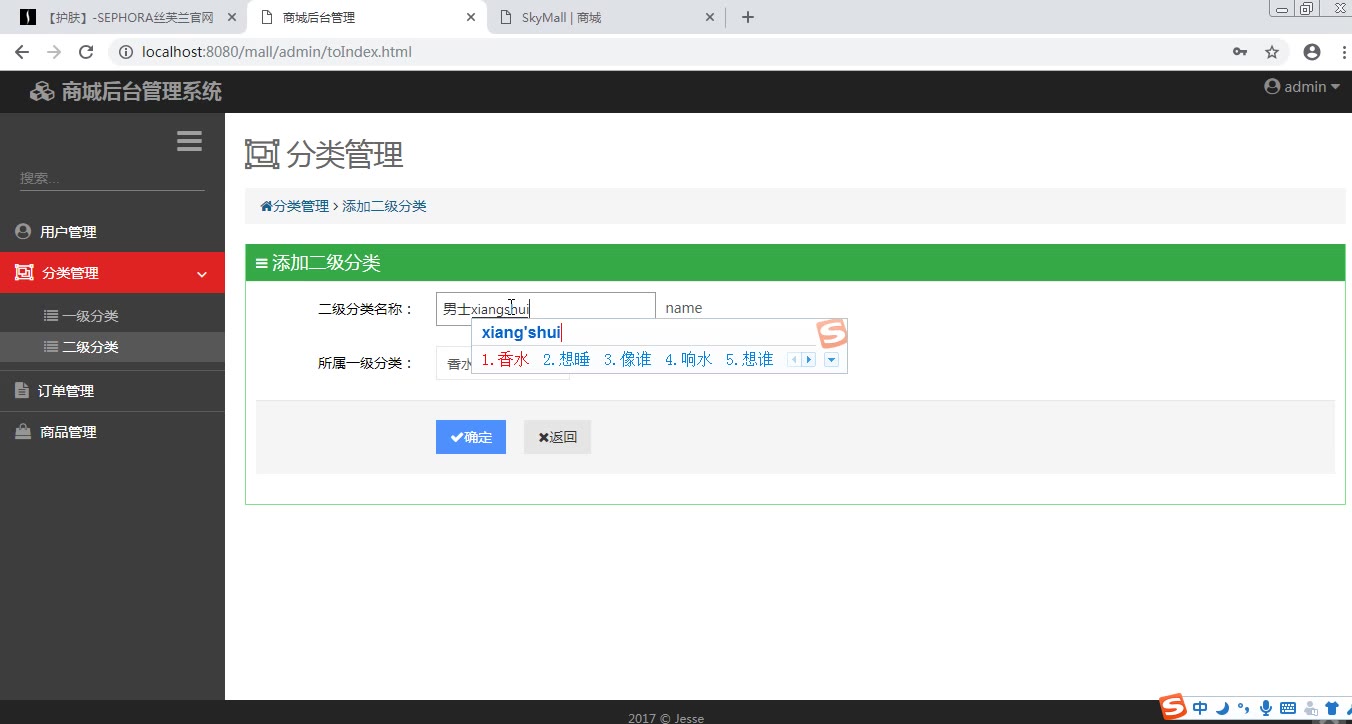
Task: Collapse the 分类管理 sidebar chevron
Action: click(202, 274)
